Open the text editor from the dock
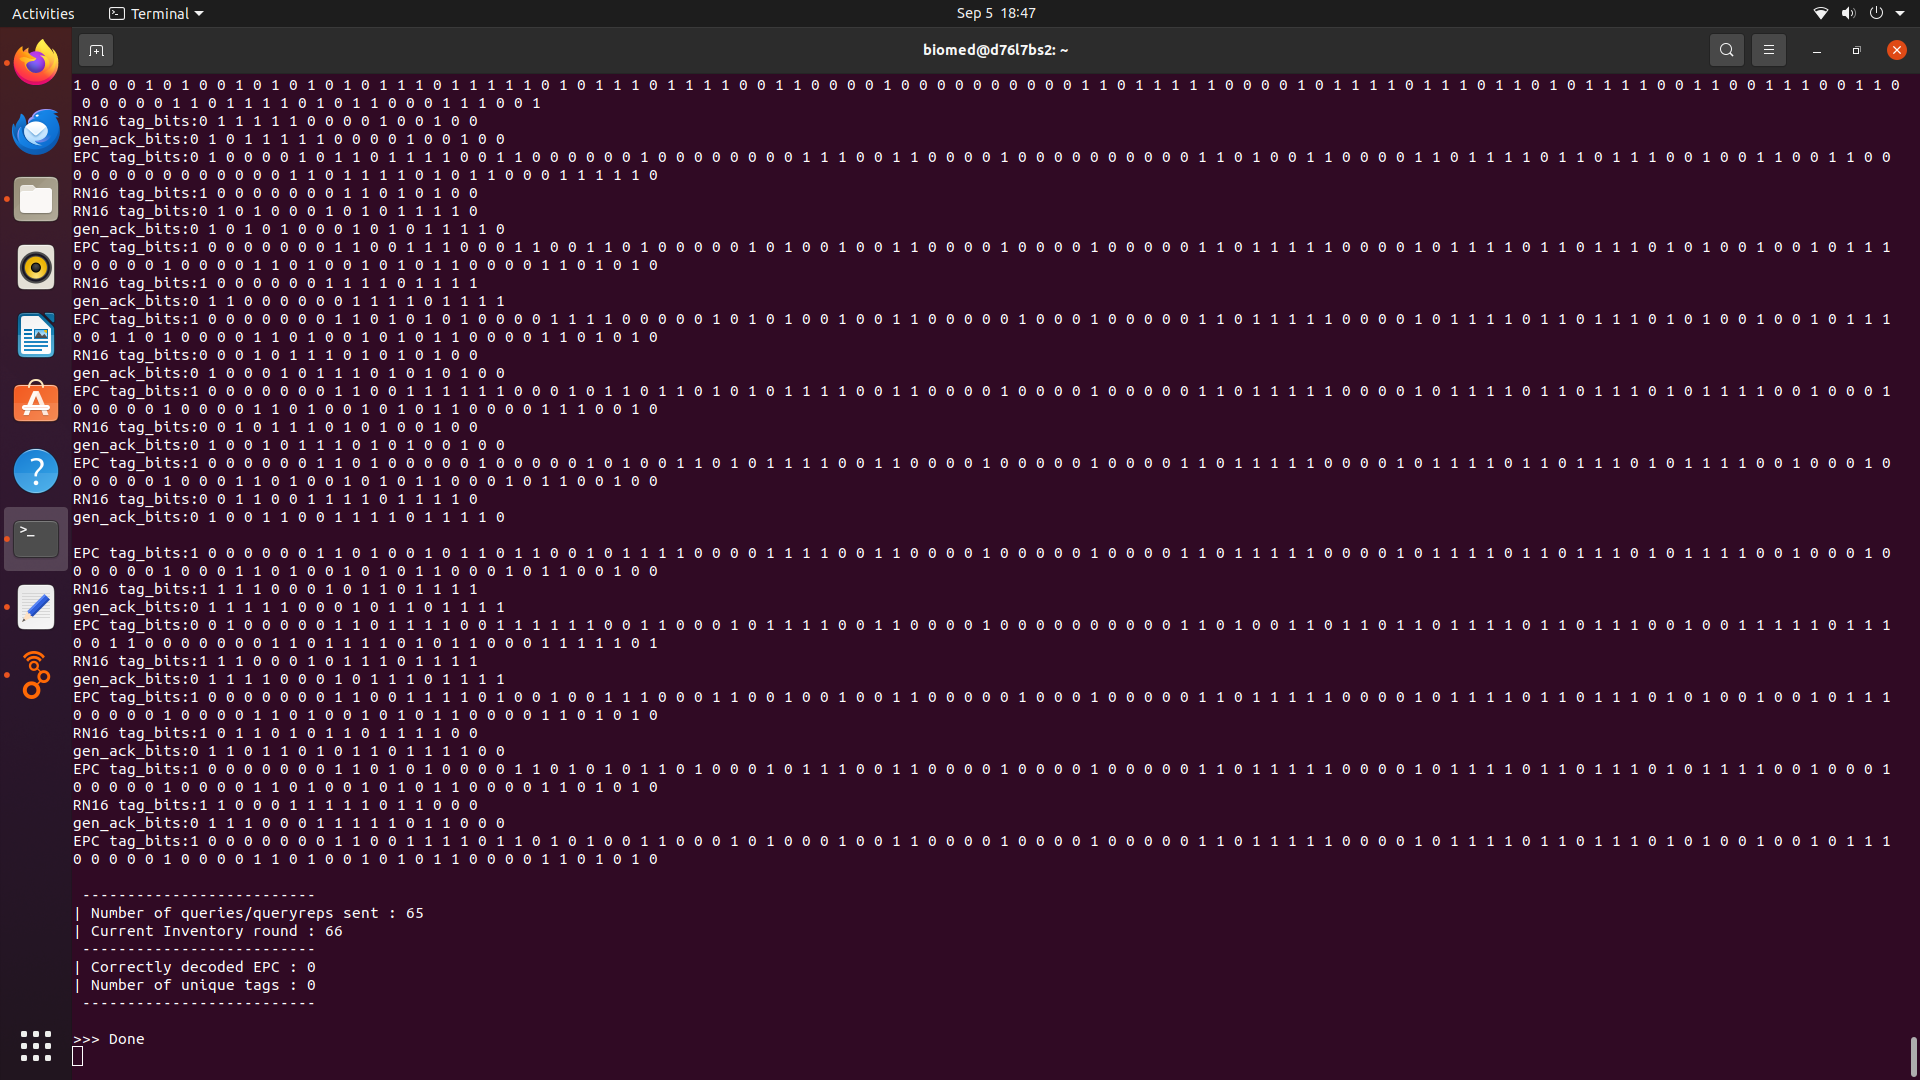Viewport: 1920px width, 1080px height. (x=35, y=606)
